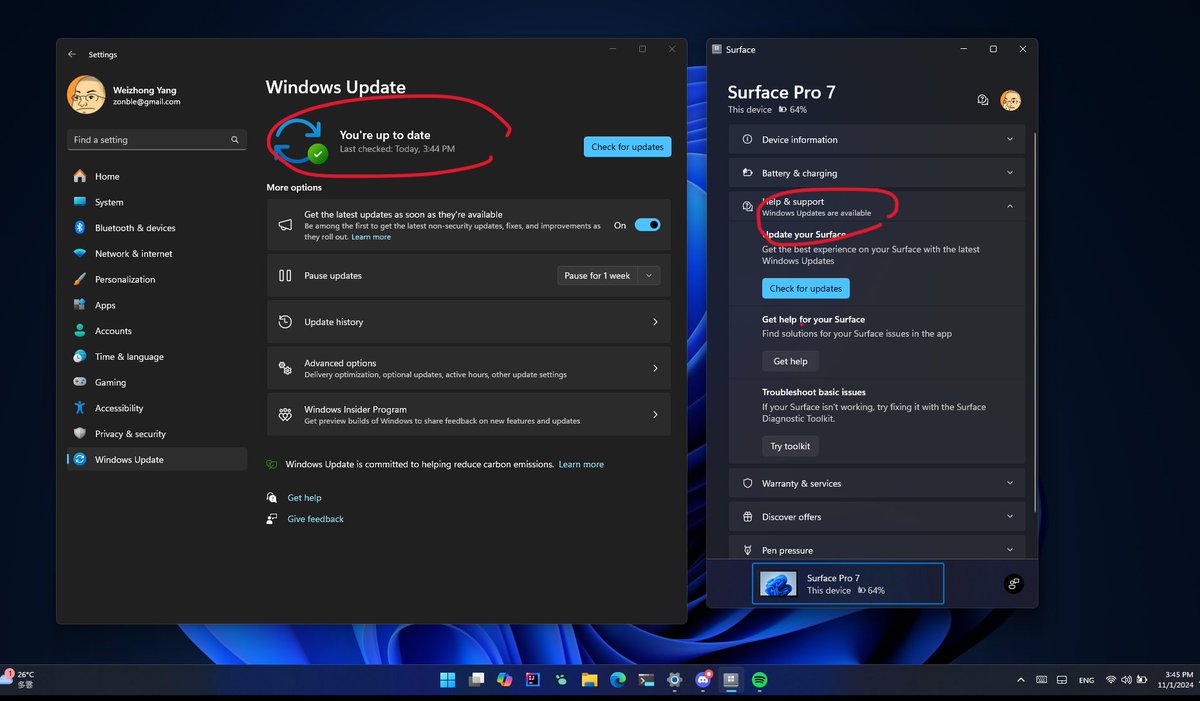Open the Give feedback link
The height and width of the screenshot is (701, 1200).
pyautogui.click(x=315, y=519)
